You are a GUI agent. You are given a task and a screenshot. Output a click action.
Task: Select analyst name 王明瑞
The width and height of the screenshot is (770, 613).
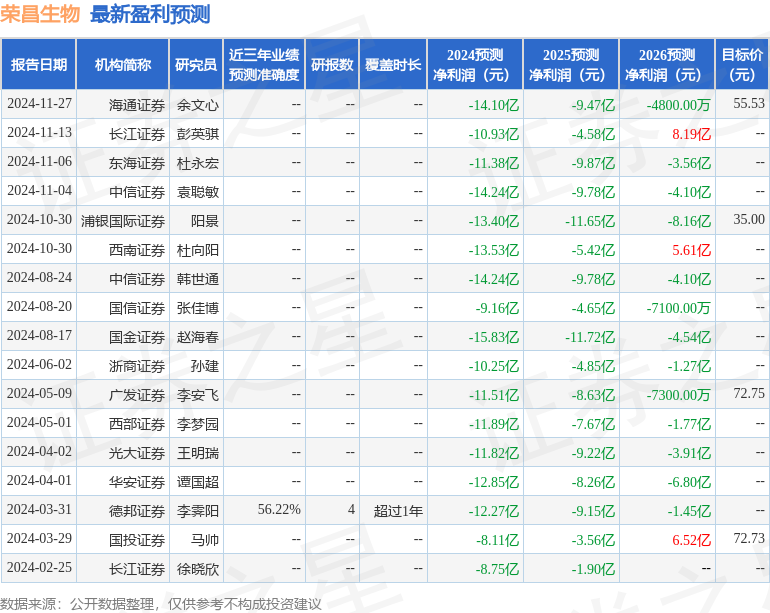tap(197, 452)
